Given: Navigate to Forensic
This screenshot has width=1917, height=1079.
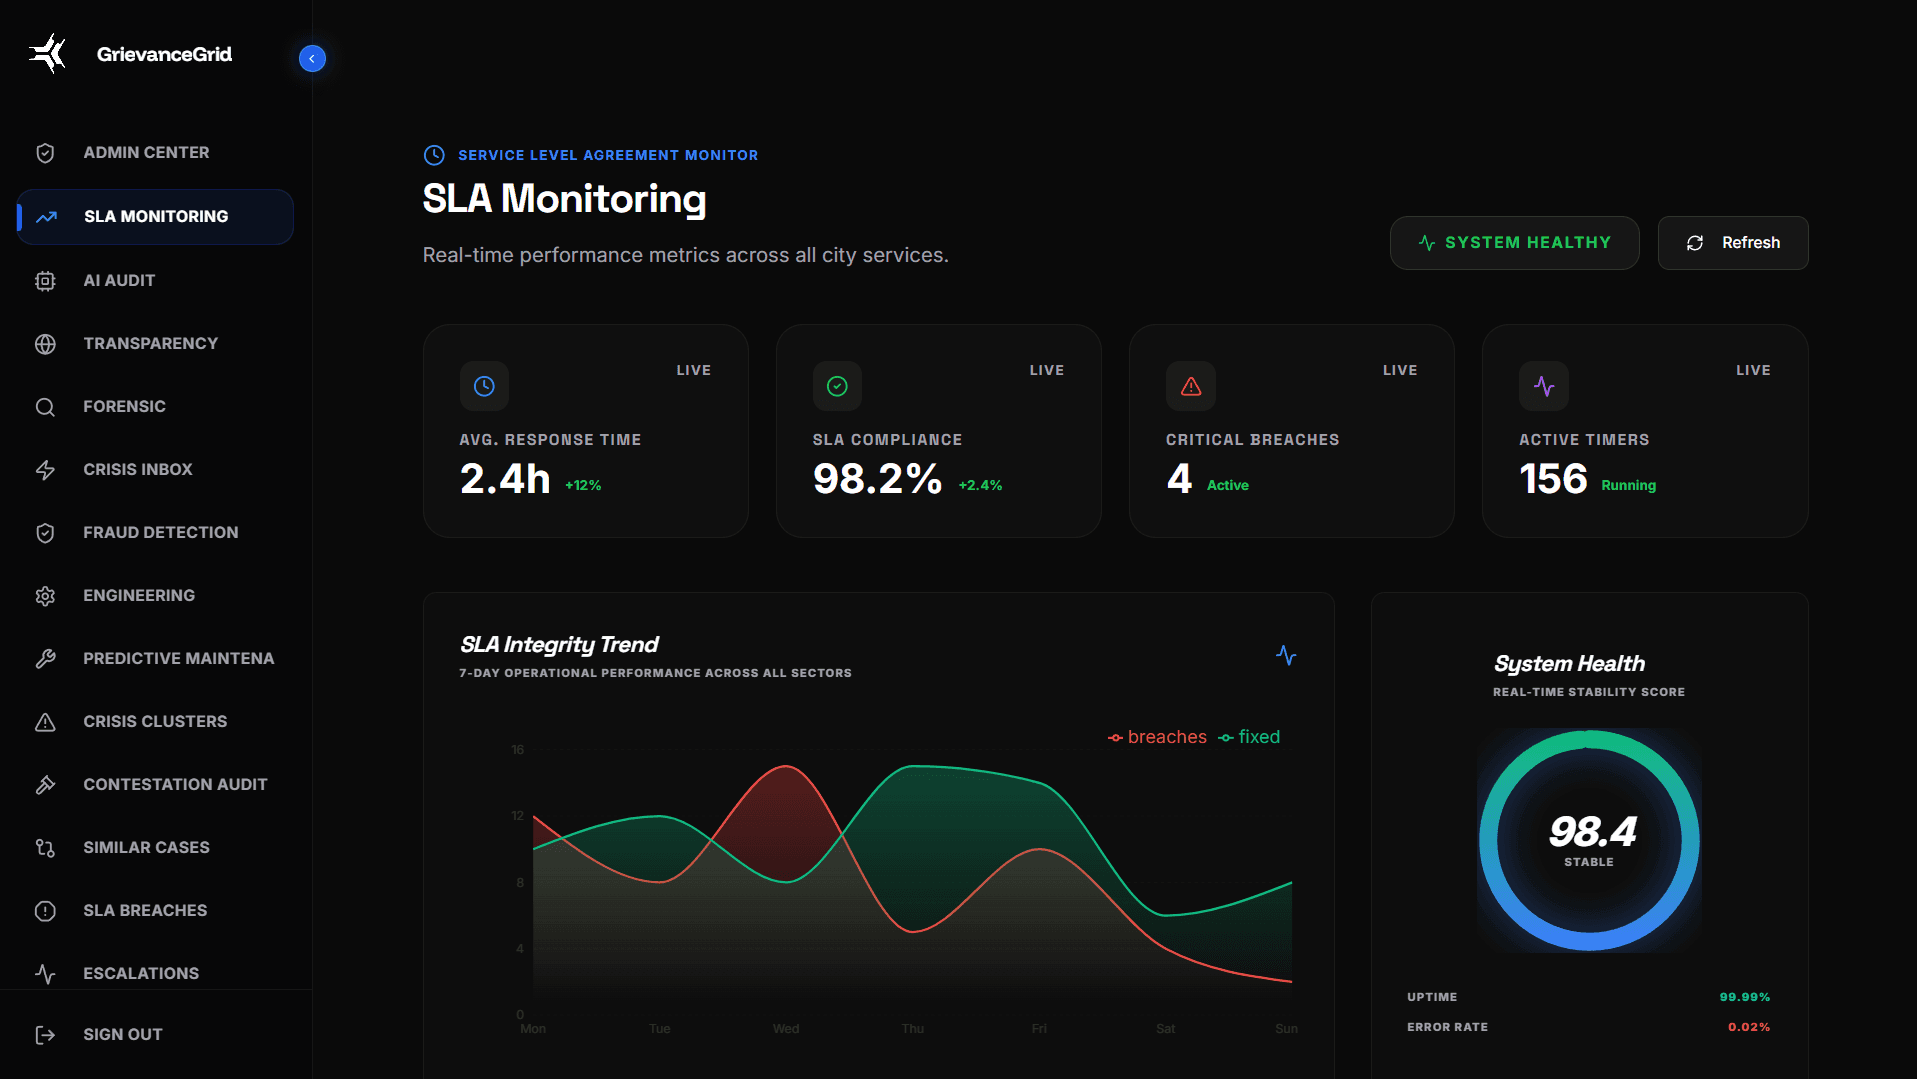Looking at the screenshot, I should pyautogui.click(x=155, y=407).
